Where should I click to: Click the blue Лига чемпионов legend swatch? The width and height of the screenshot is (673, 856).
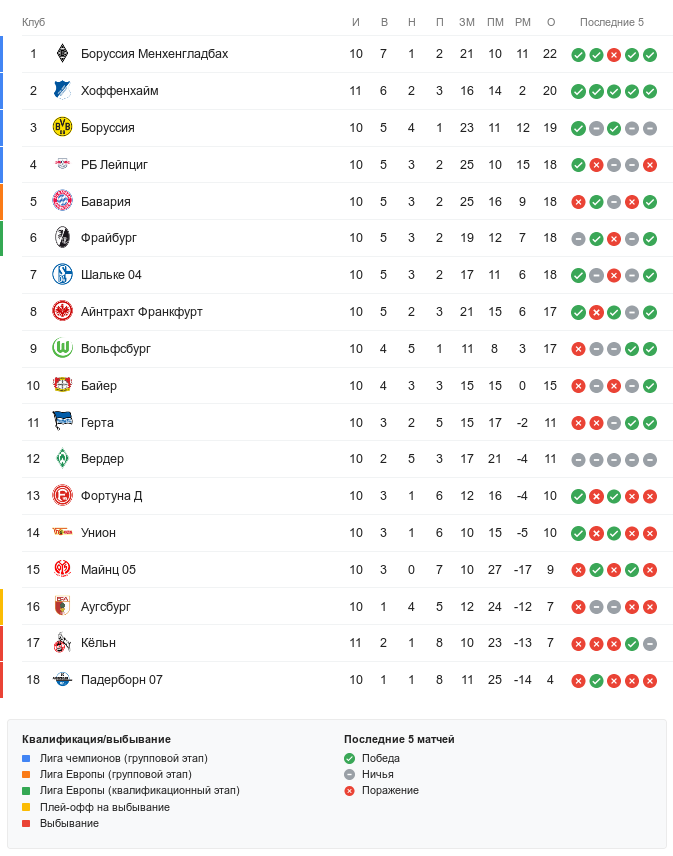click(x=27, y=759)
